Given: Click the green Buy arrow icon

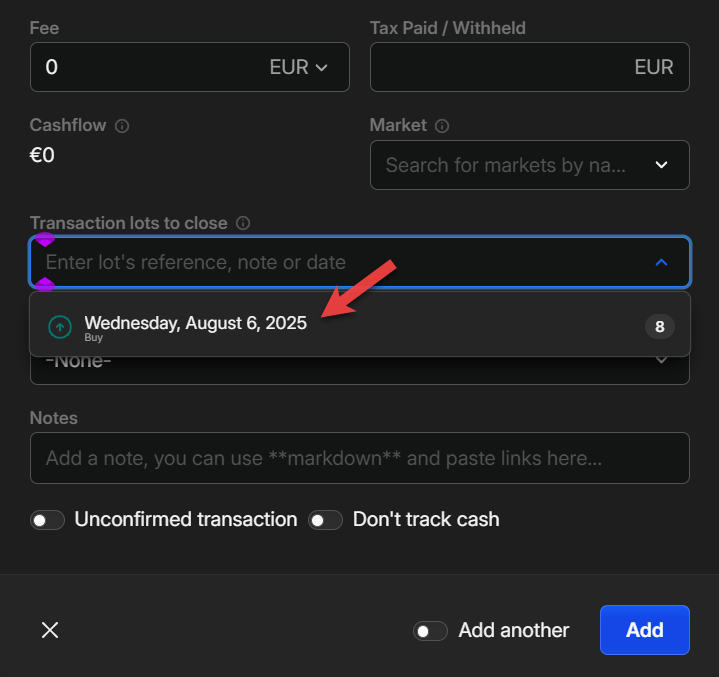Looking at the screenshot, I should coord(61,326).
